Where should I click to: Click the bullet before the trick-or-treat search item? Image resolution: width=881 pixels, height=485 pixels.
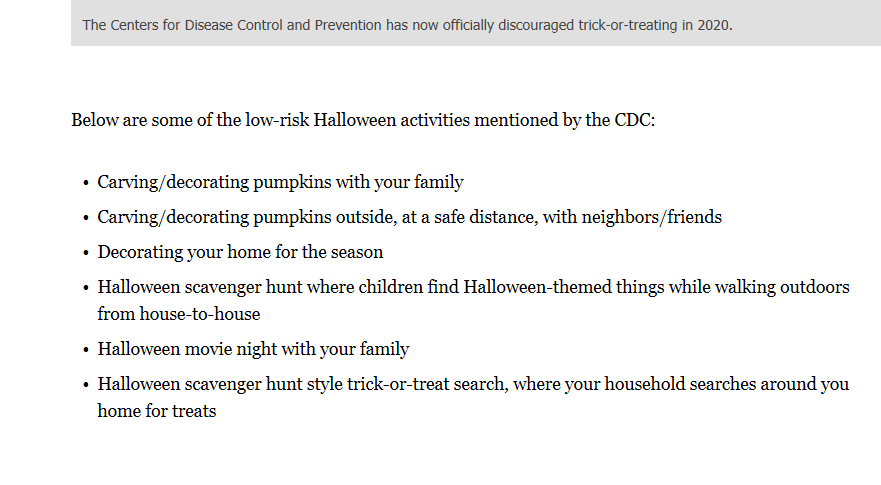pos(86,385)
